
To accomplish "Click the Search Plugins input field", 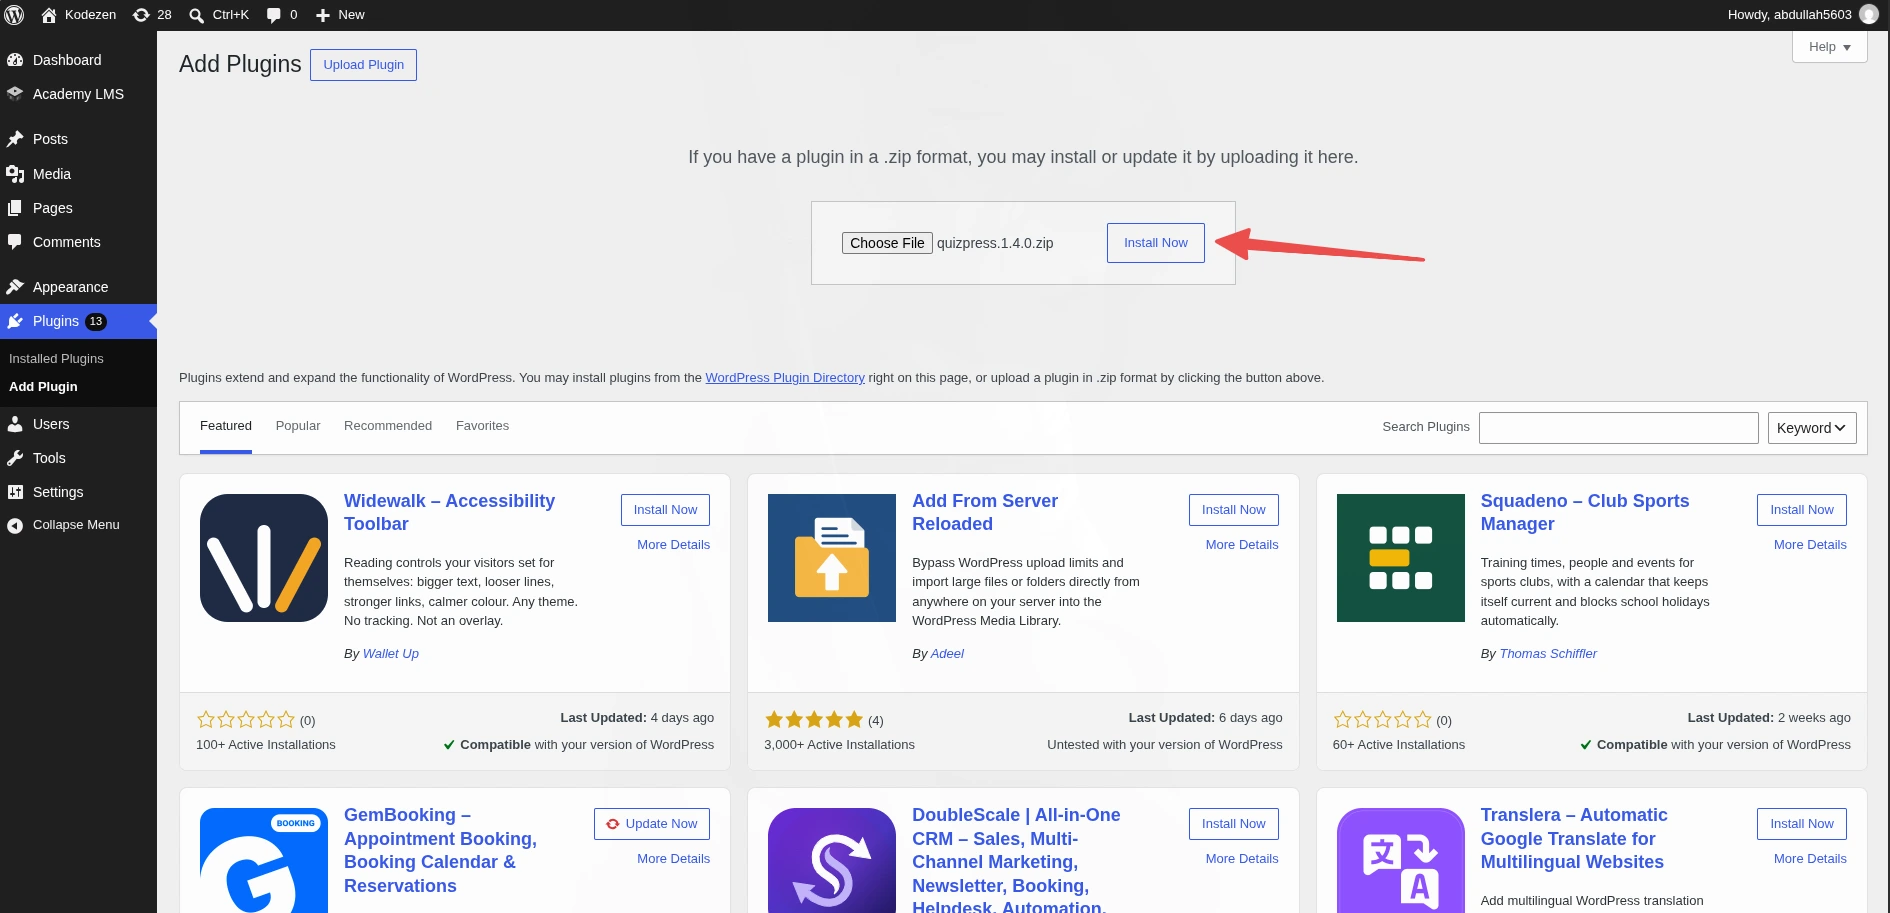I will coord(1619,428).
